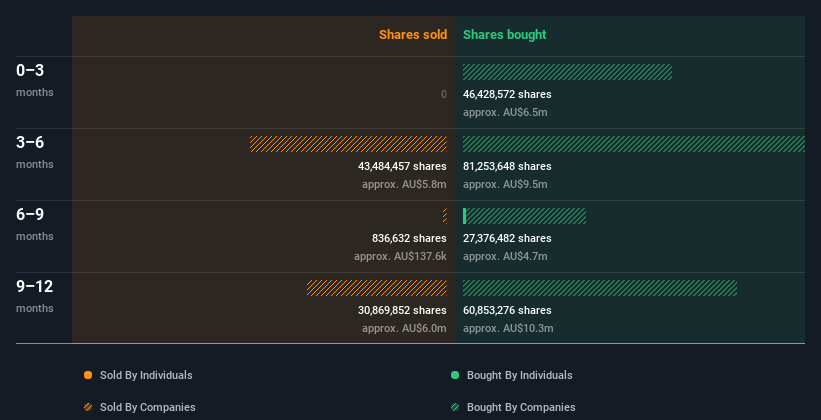Click the 6–9 months small orange sold bar
Image resolution: width=821 pixels, height=420 pixels.
[445, 216]
